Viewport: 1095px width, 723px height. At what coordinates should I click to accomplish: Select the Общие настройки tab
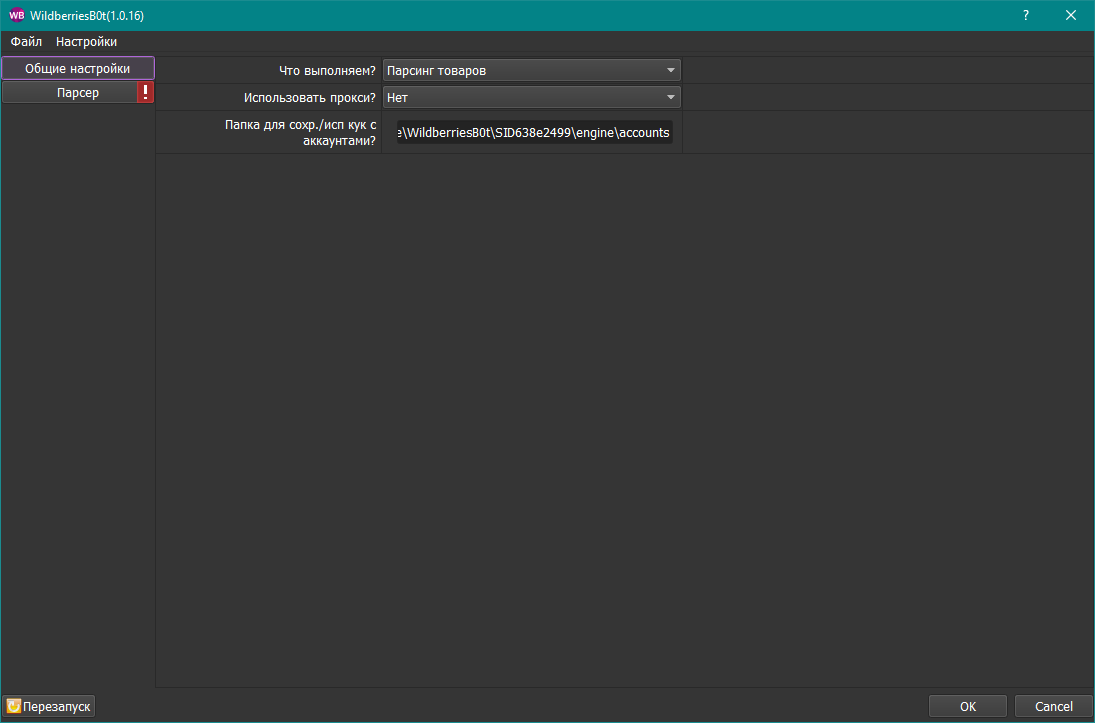[78, 68]
